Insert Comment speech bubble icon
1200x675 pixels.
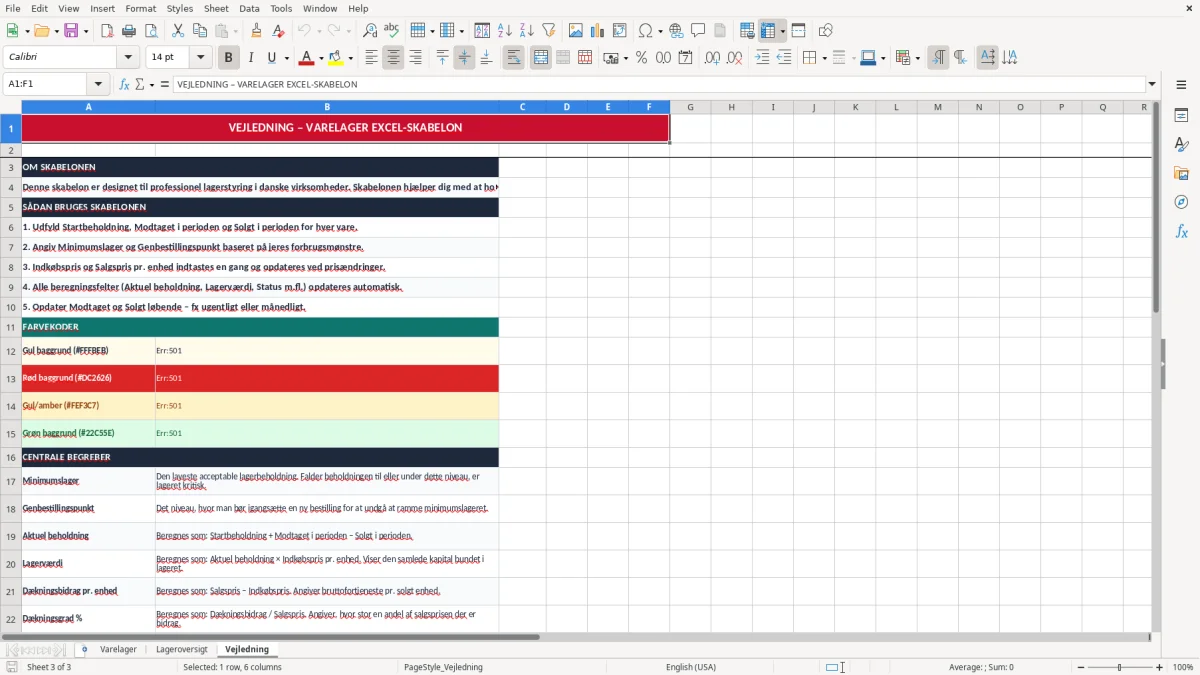pyautogui.click(x=698, y=31)
